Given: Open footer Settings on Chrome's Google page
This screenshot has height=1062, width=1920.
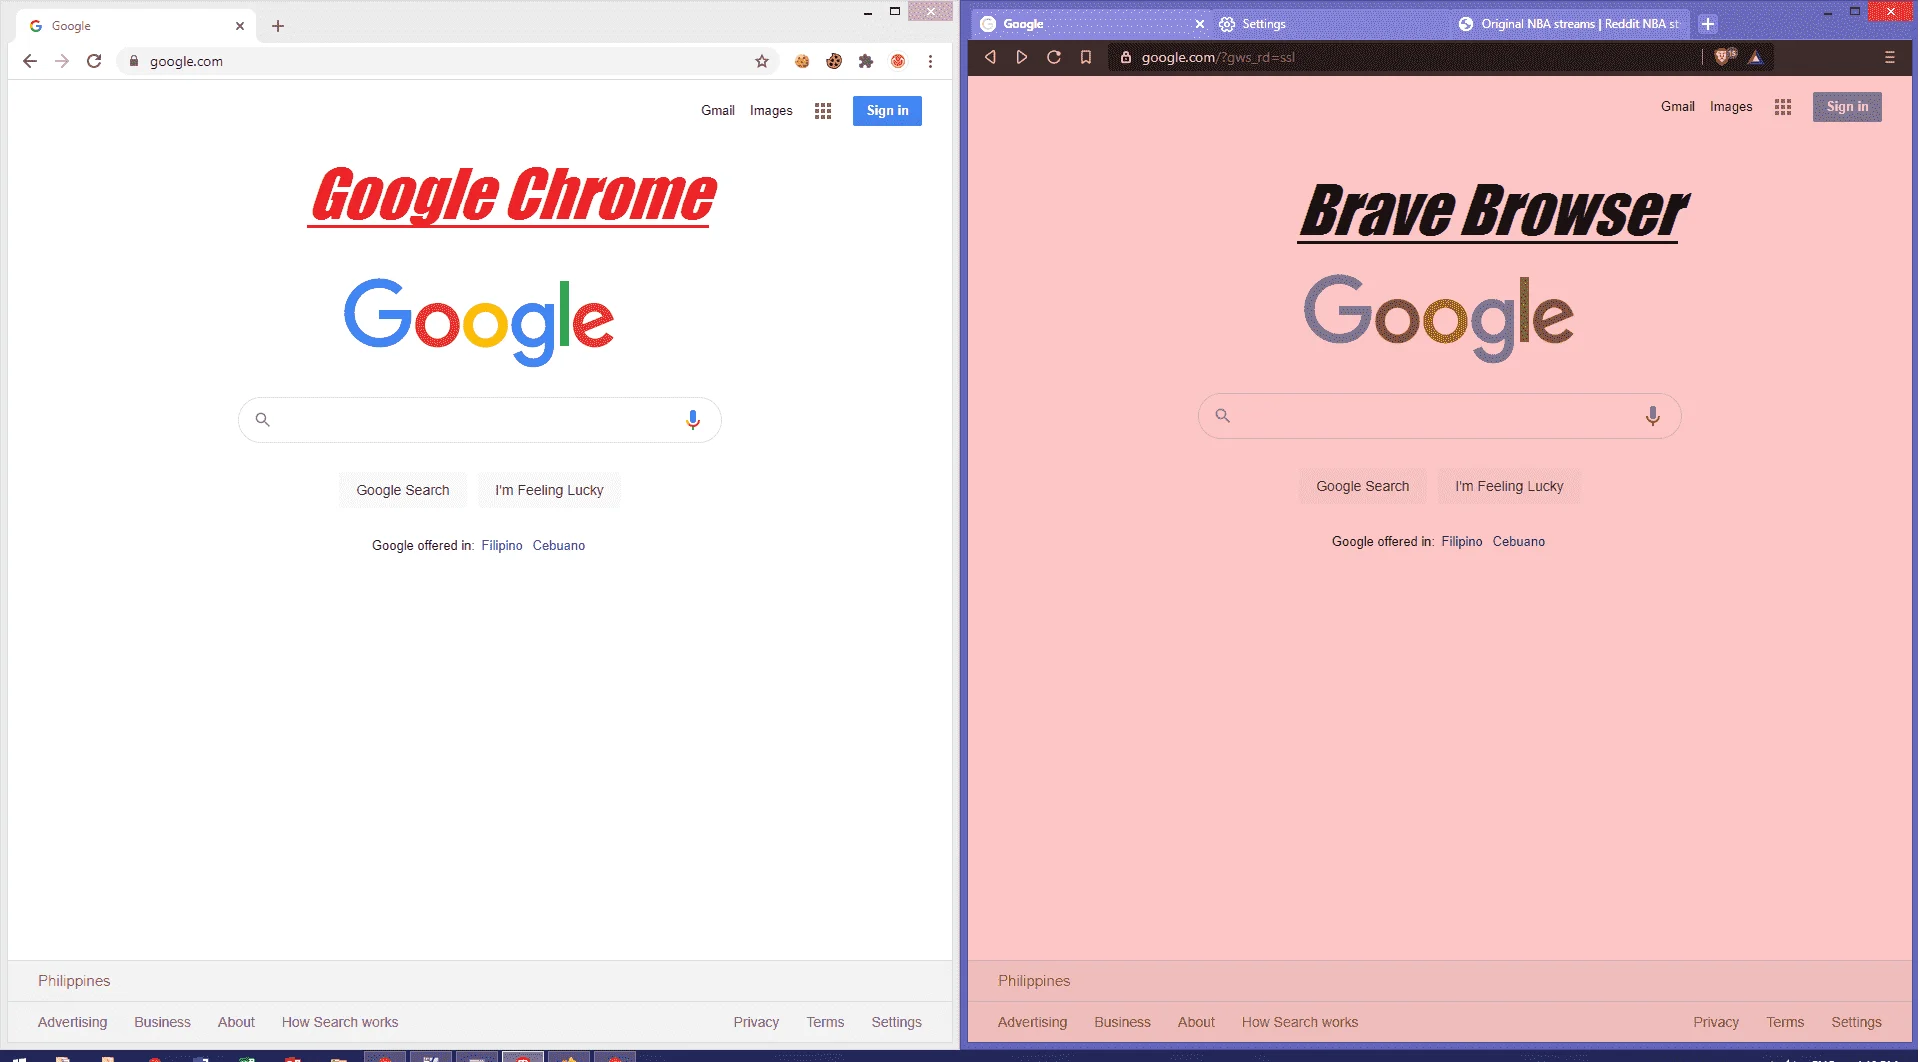Looking at the screenshot, I should (x=896, y=1022).
